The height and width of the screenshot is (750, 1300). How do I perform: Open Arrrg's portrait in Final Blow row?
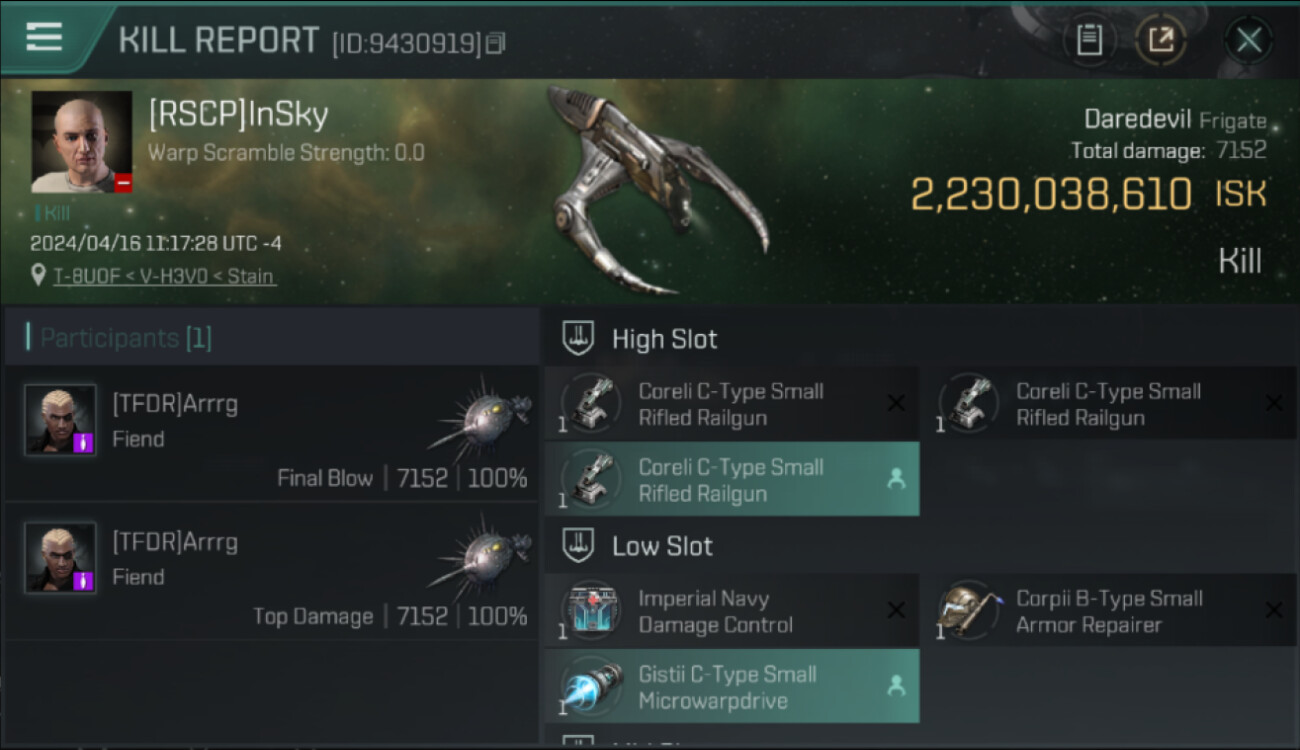(60, 420)
